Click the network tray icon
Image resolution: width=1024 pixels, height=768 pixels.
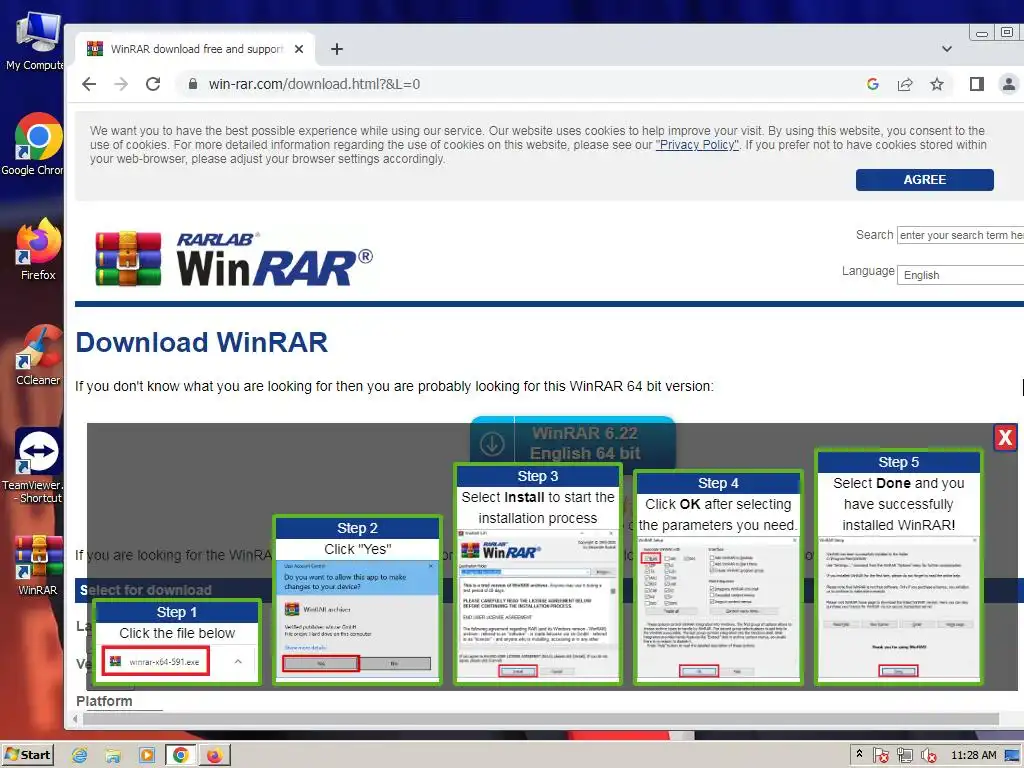click(904, 756)
